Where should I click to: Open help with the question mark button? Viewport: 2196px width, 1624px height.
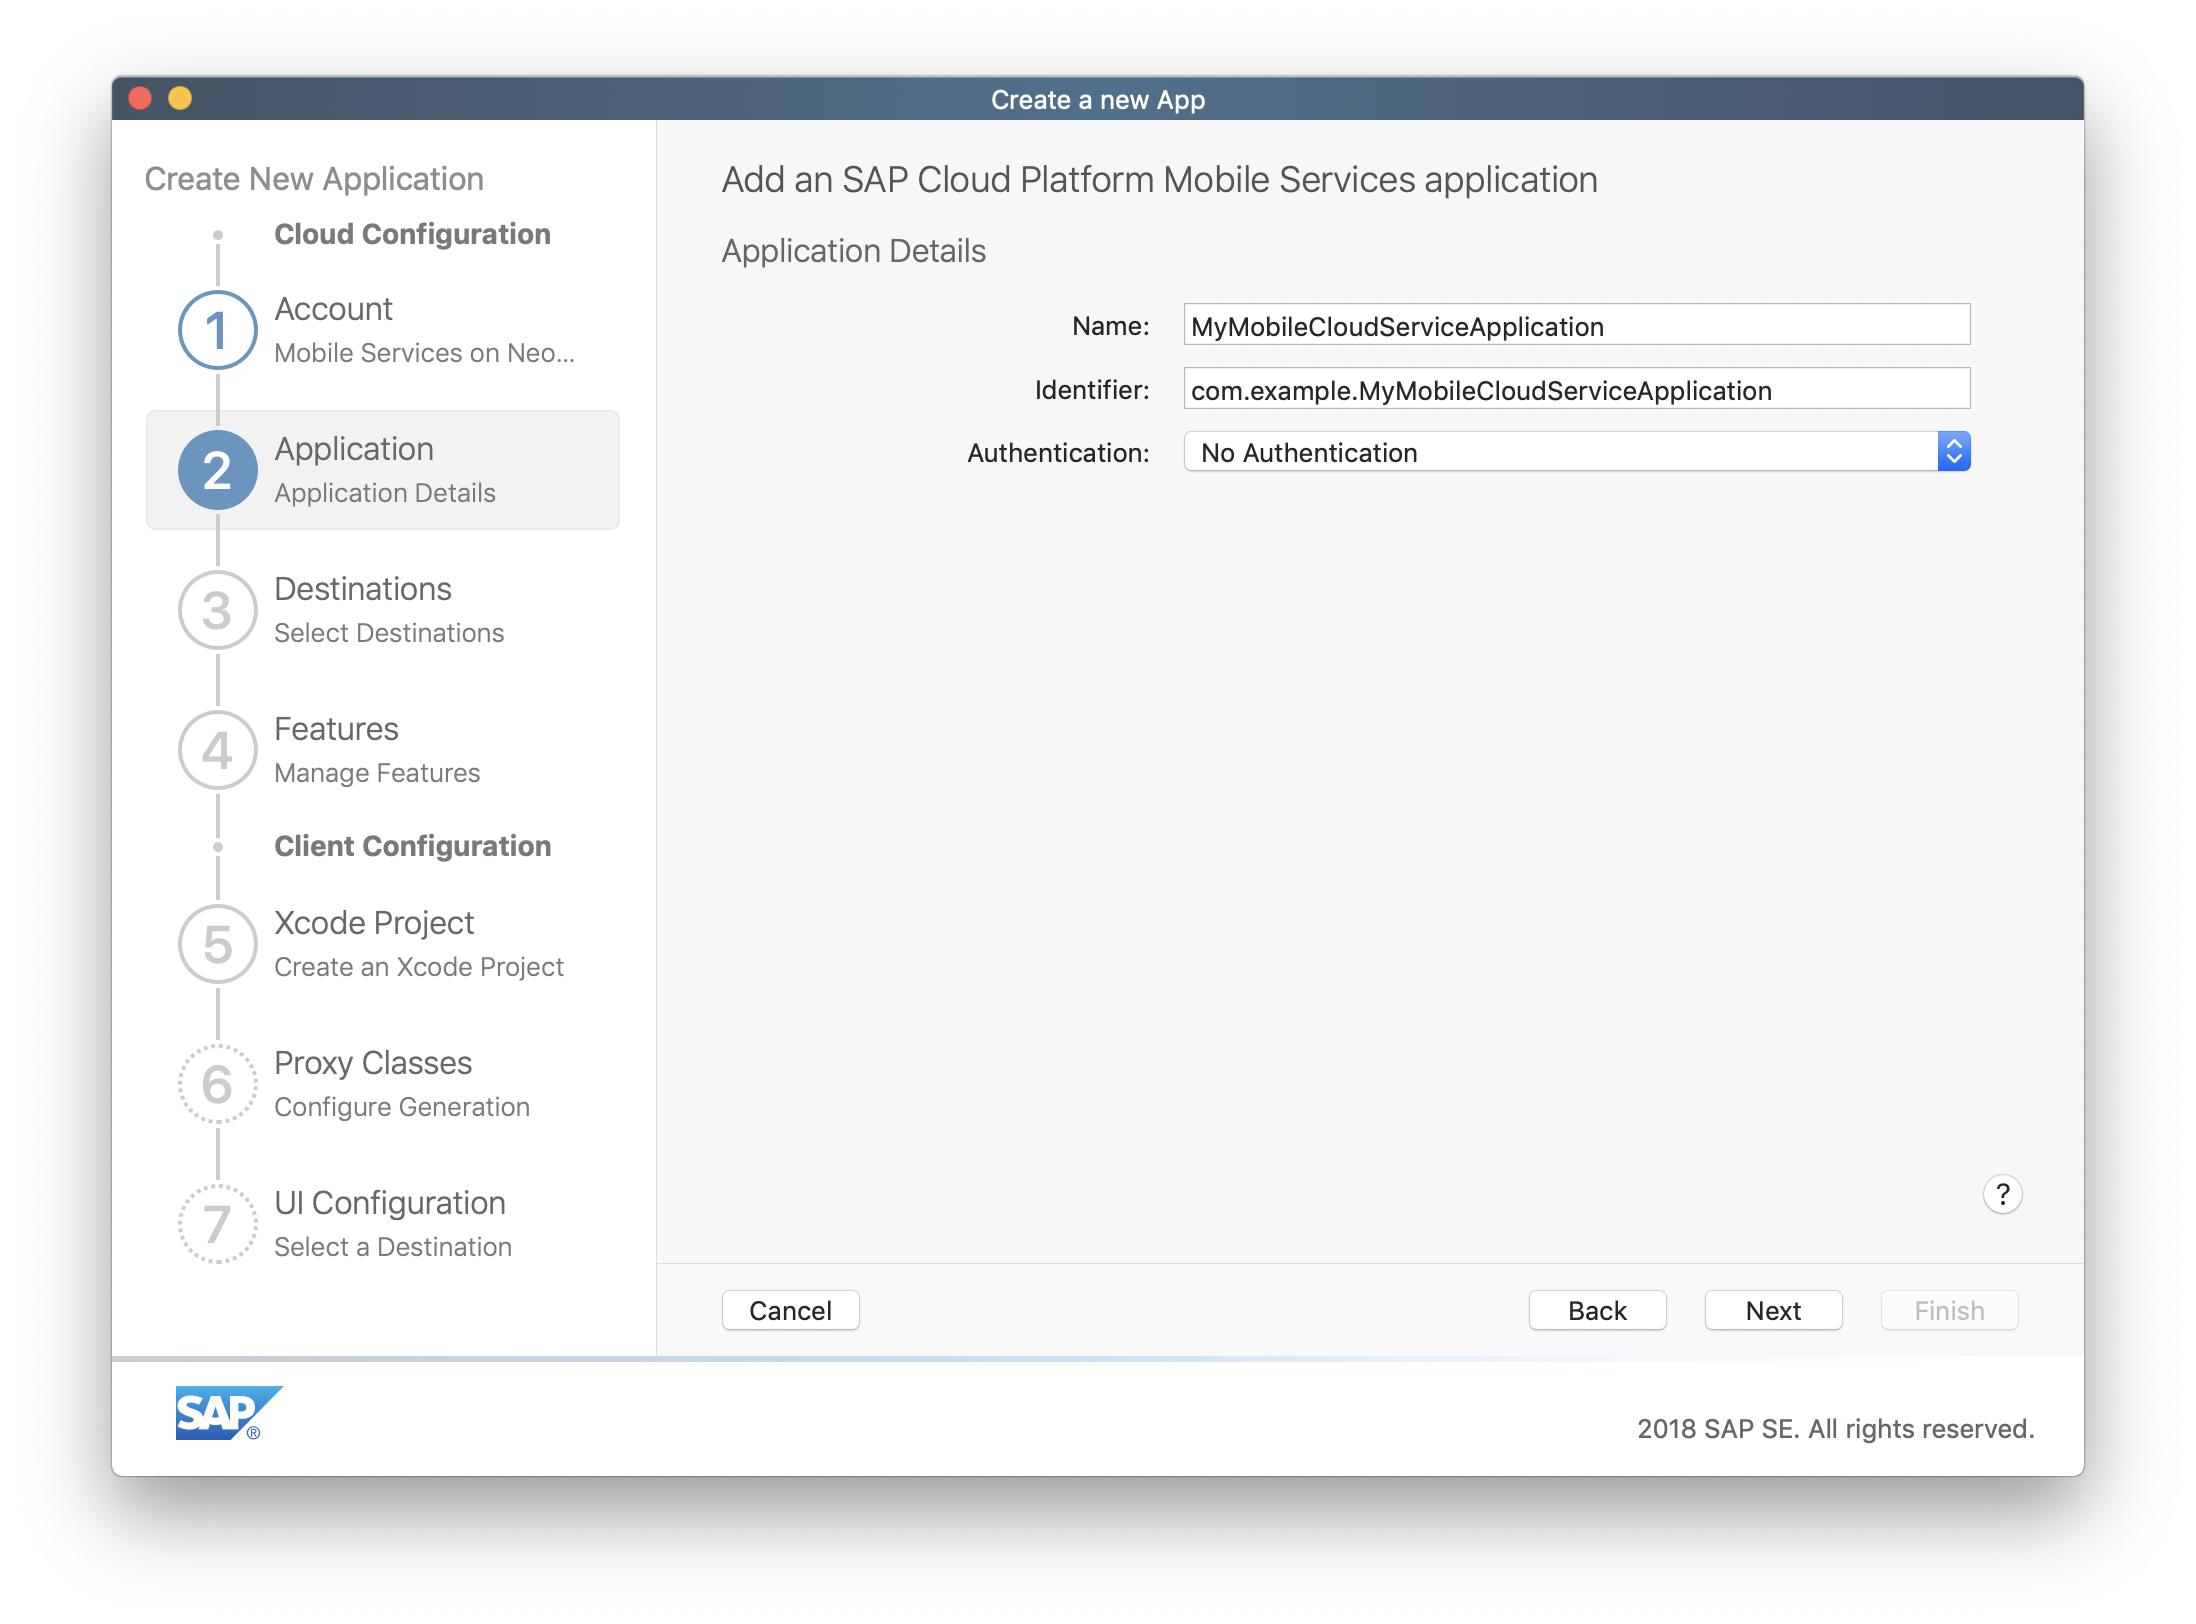[x=2002, y=1194]
